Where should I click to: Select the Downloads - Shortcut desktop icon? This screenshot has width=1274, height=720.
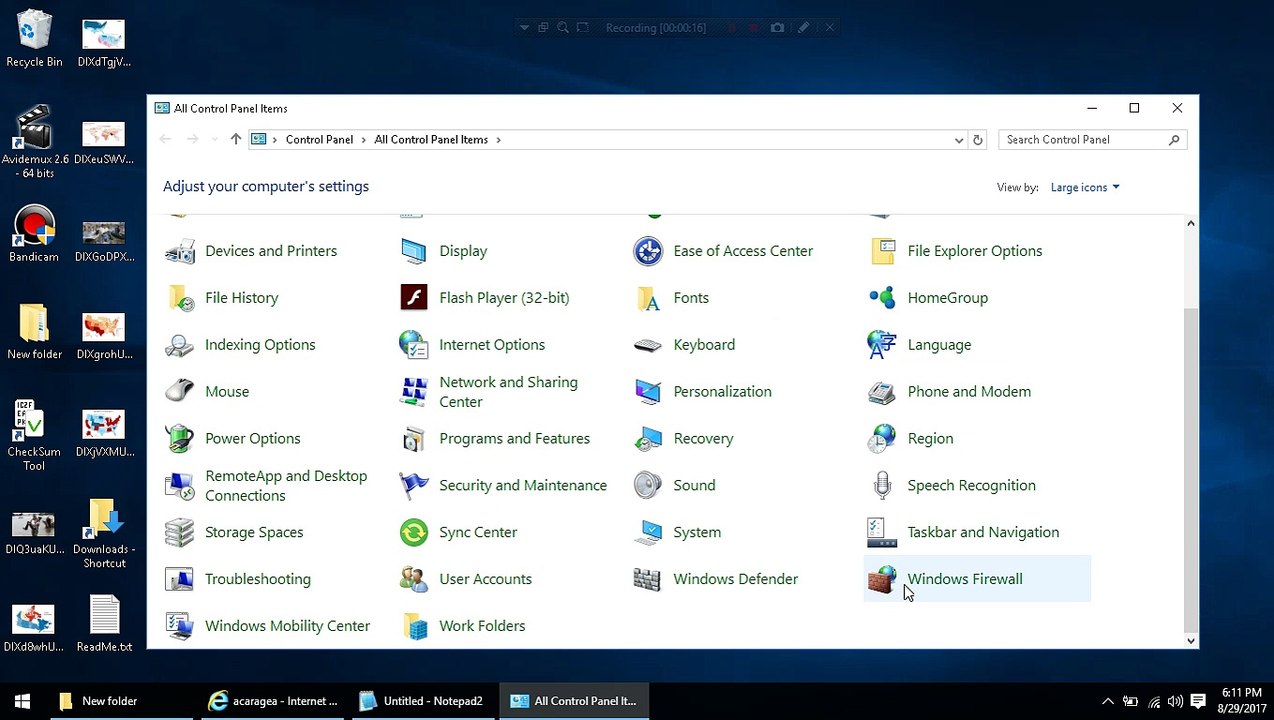tap(104, 534)
